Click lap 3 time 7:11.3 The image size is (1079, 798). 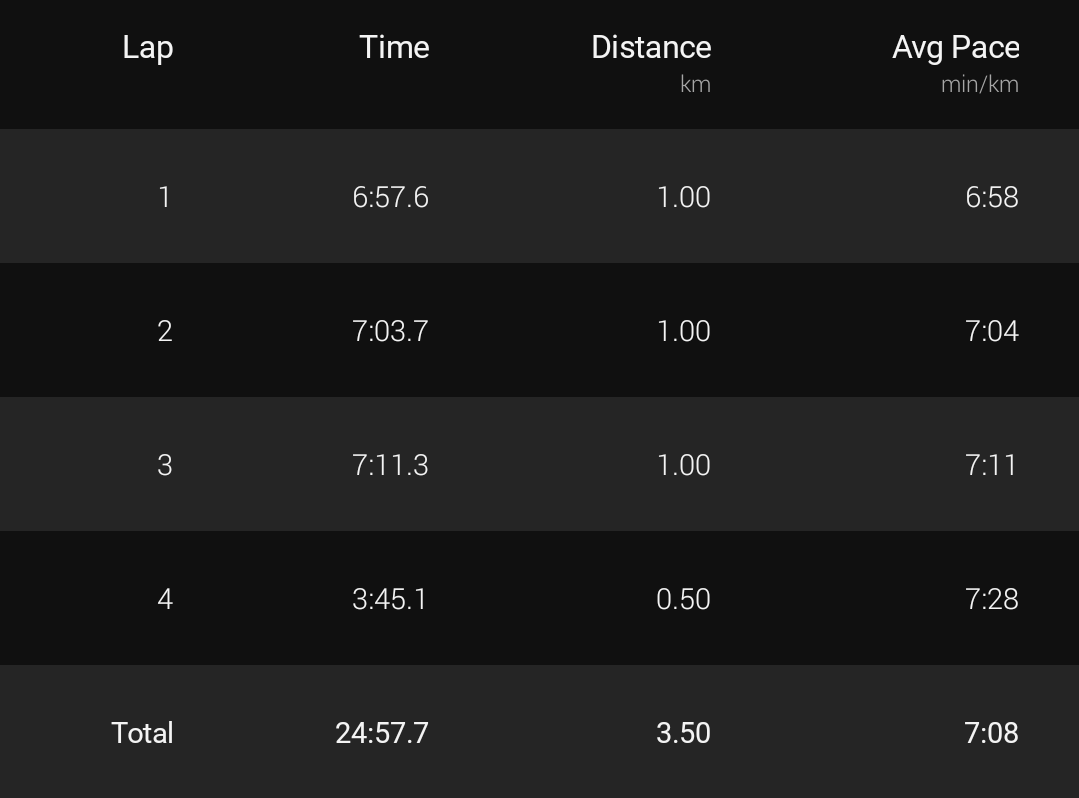coord(390,466)
